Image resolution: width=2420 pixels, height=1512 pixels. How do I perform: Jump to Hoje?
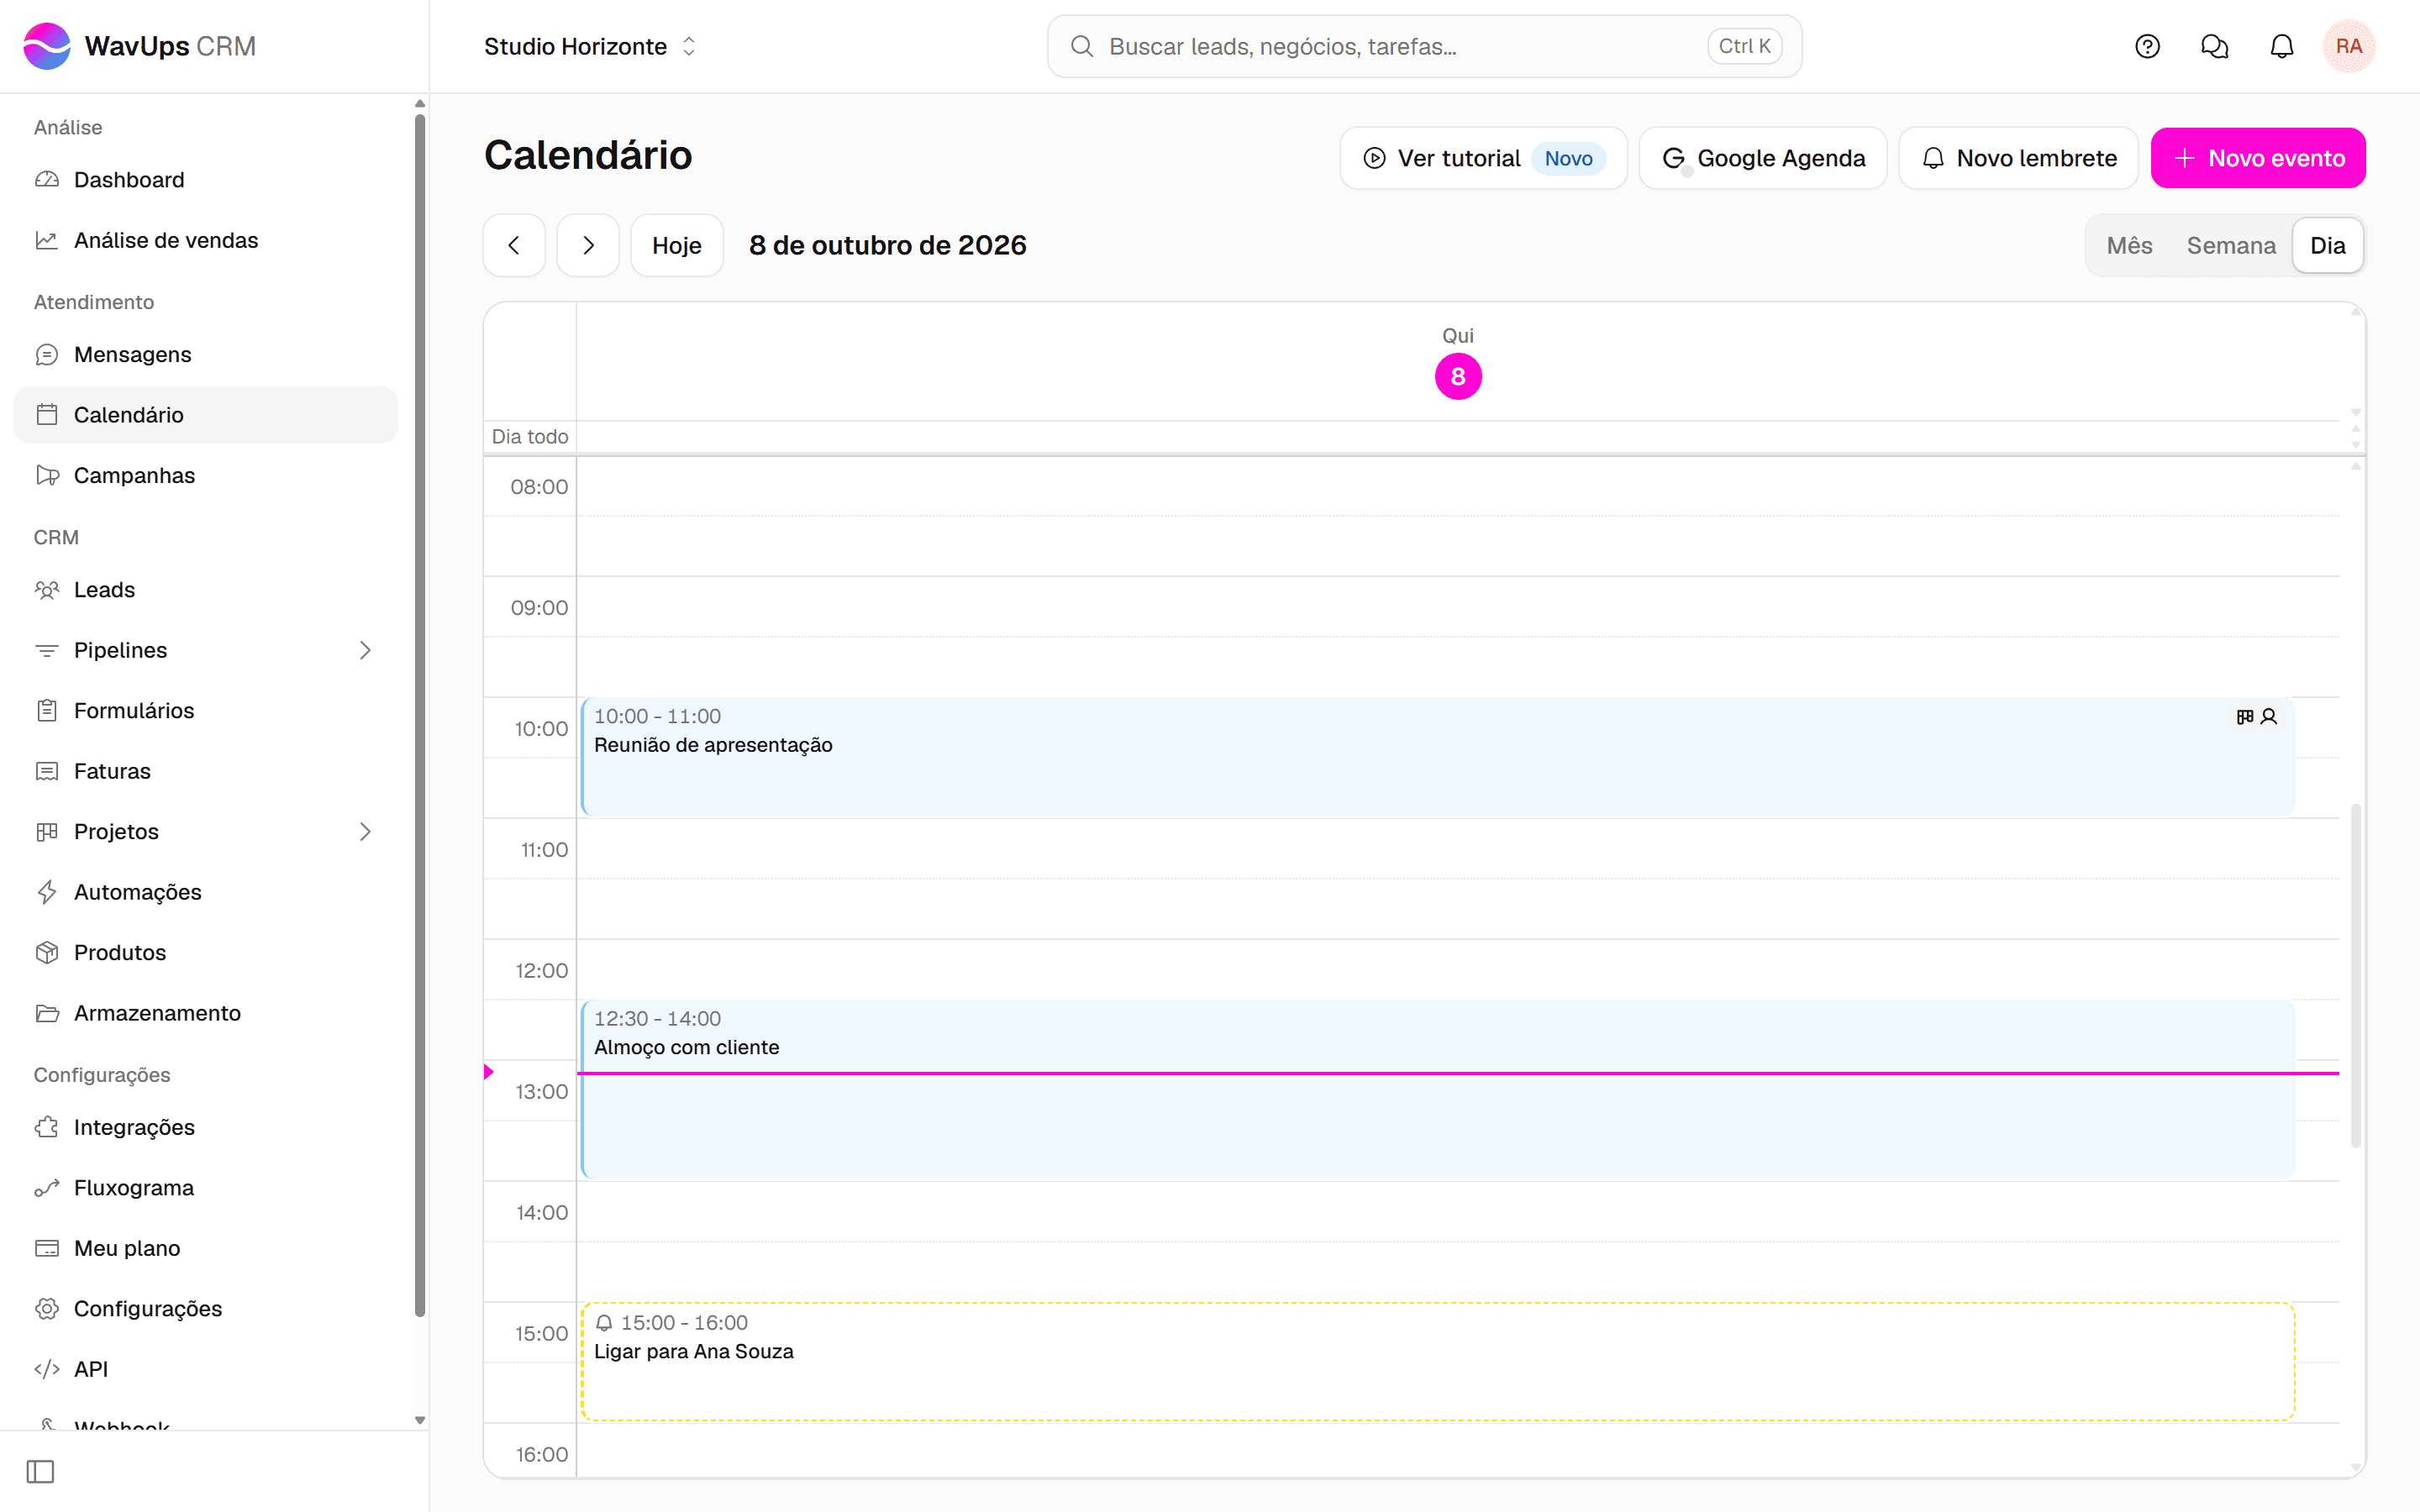click(677, 245)
